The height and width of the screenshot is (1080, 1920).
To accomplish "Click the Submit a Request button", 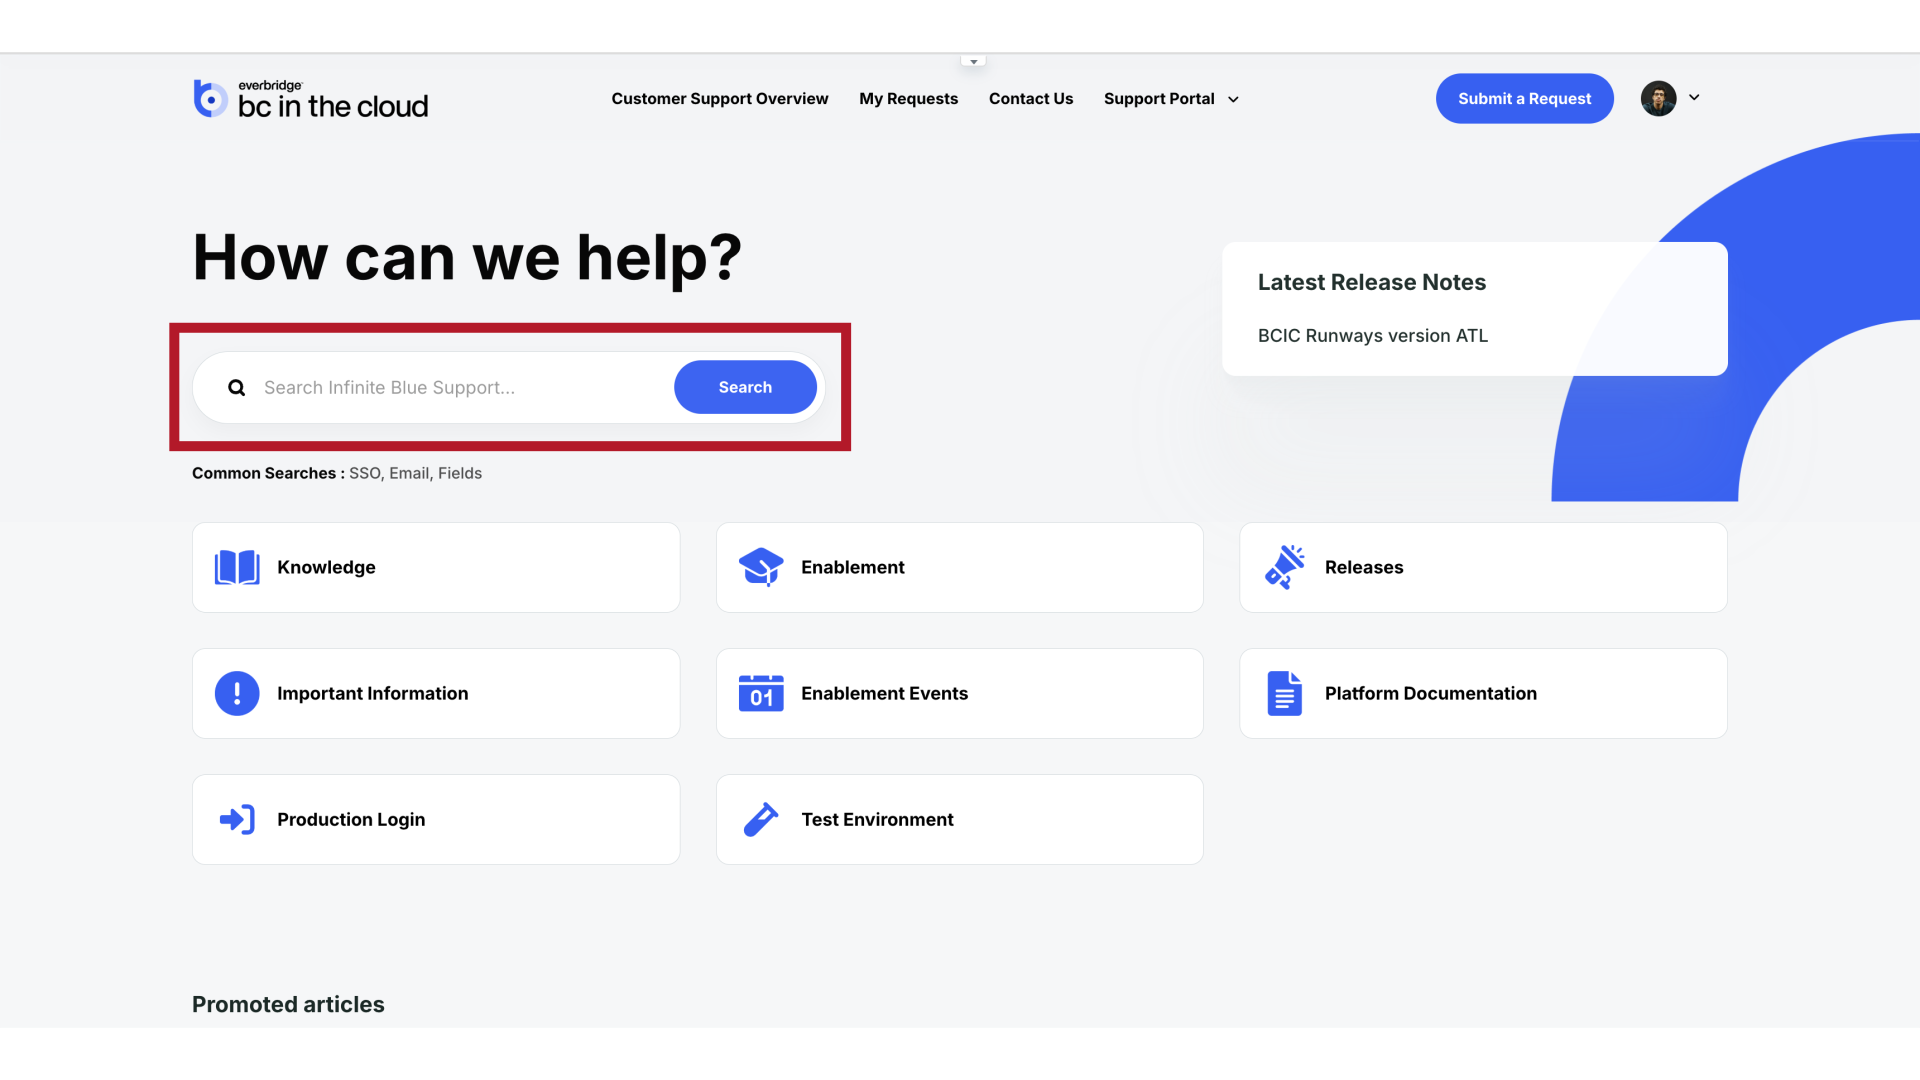I will tap(1524, 98).
